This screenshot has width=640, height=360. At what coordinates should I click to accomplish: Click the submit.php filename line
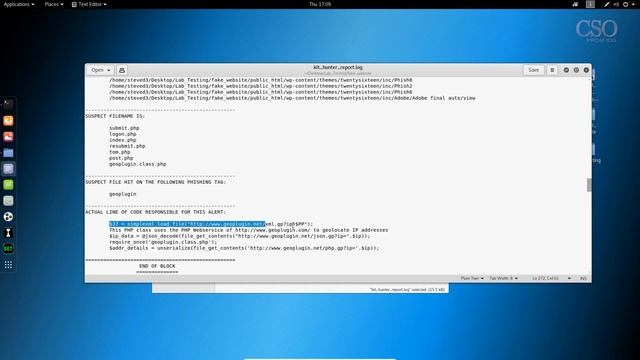124,128
